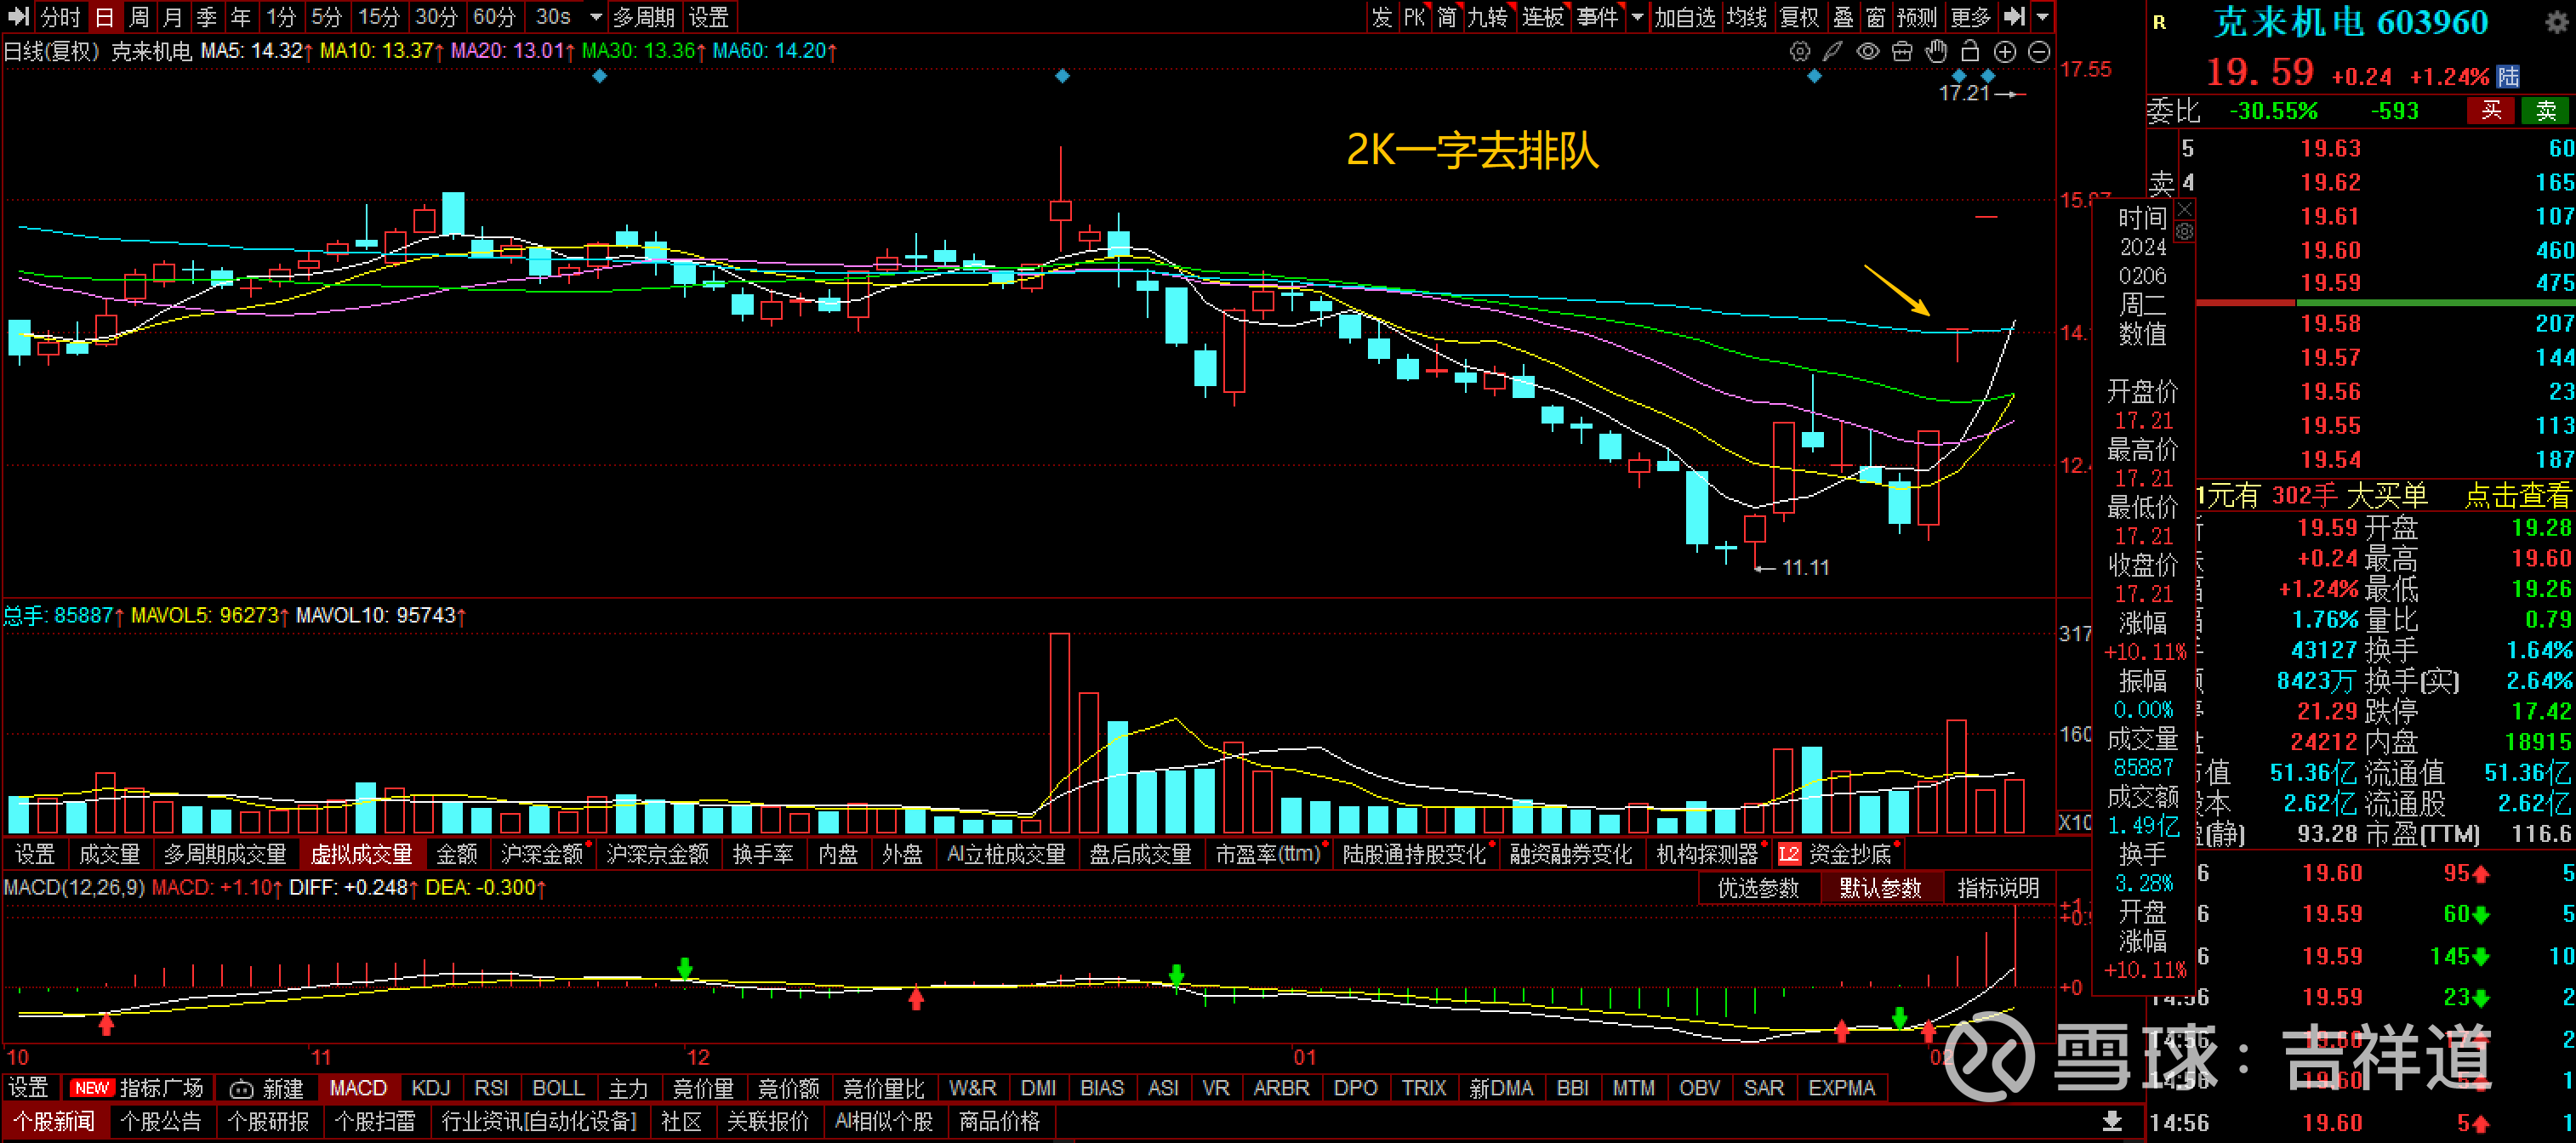
Task: Click the blue diamond event marker above December
Action: [x=1062, y=76]
